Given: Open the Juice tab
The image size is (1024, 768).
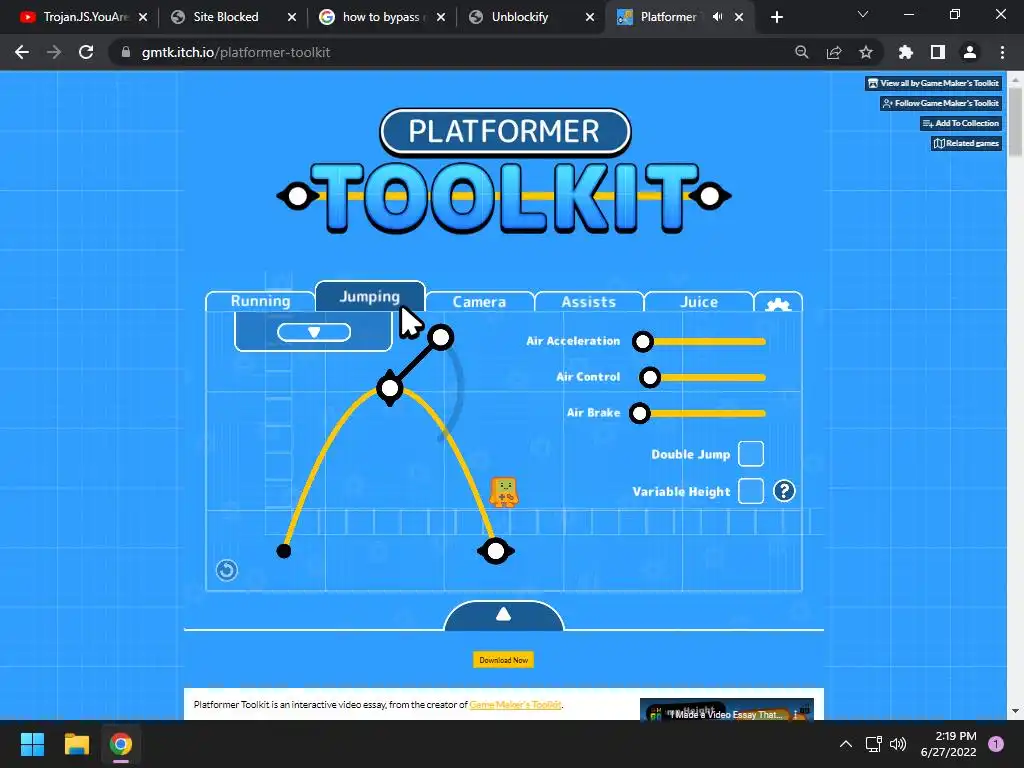Looking at the screenshot, I should click(699, 302).
